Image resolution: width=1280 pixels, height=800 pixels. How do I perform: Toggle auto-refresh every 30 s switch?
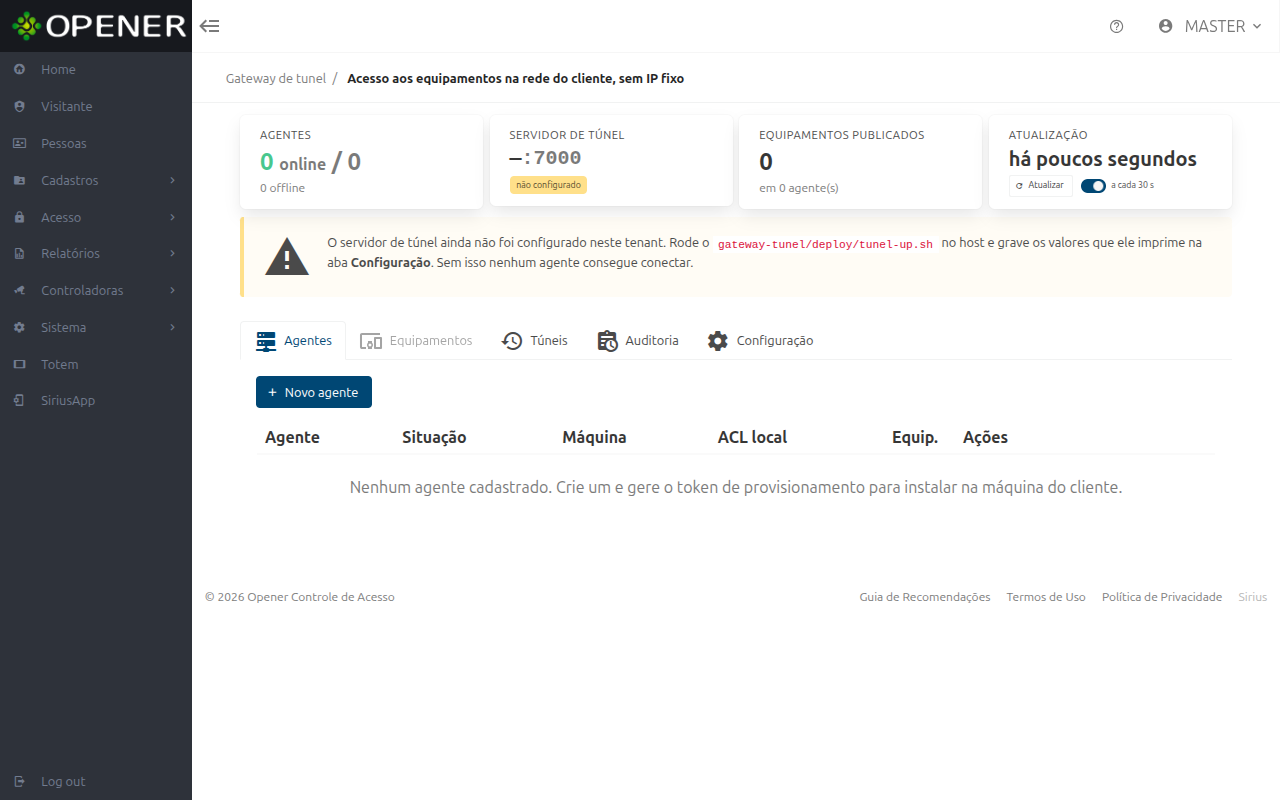pos(1093,185)
